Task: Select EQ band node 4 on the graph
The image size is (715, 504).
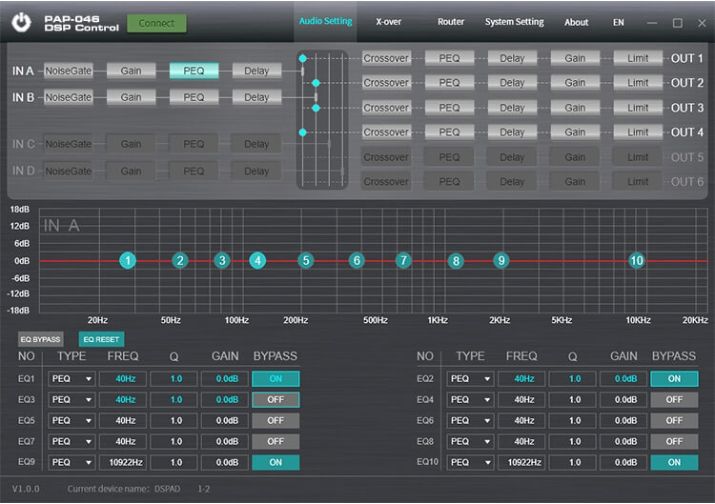Action: (x=258, y=260)
